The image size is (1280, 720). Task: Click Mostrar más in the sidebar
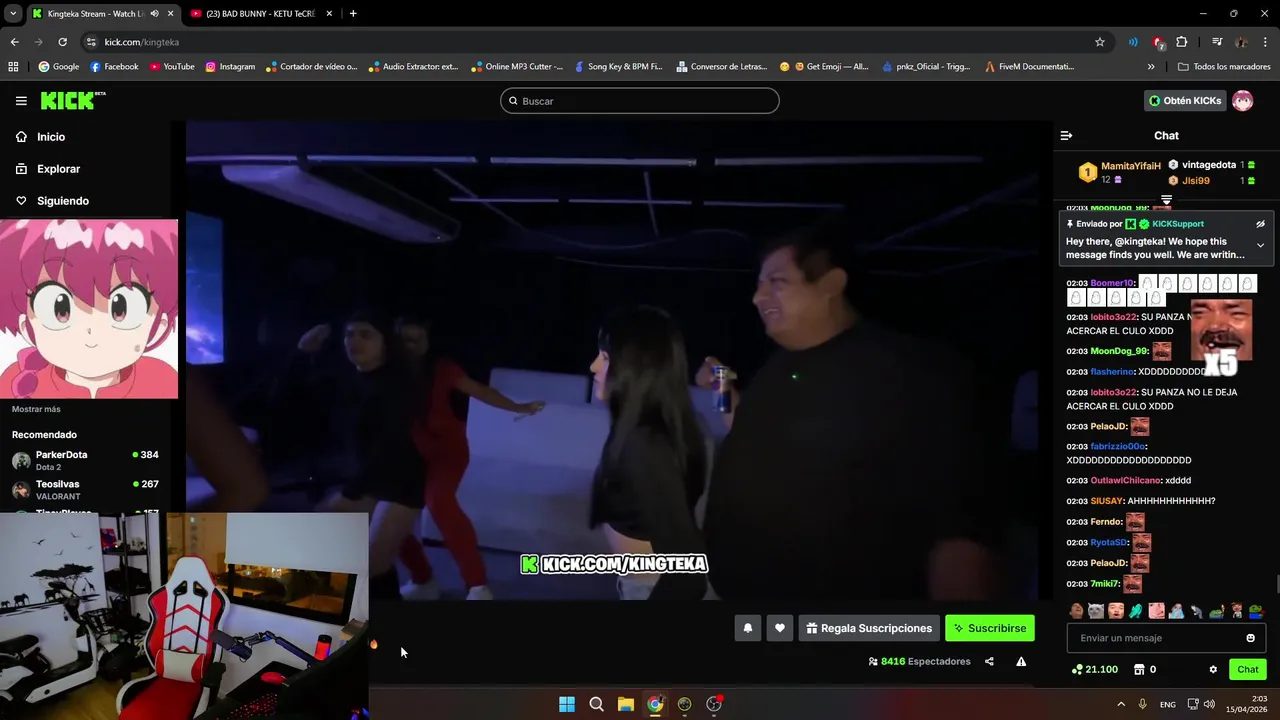[36, 409]
